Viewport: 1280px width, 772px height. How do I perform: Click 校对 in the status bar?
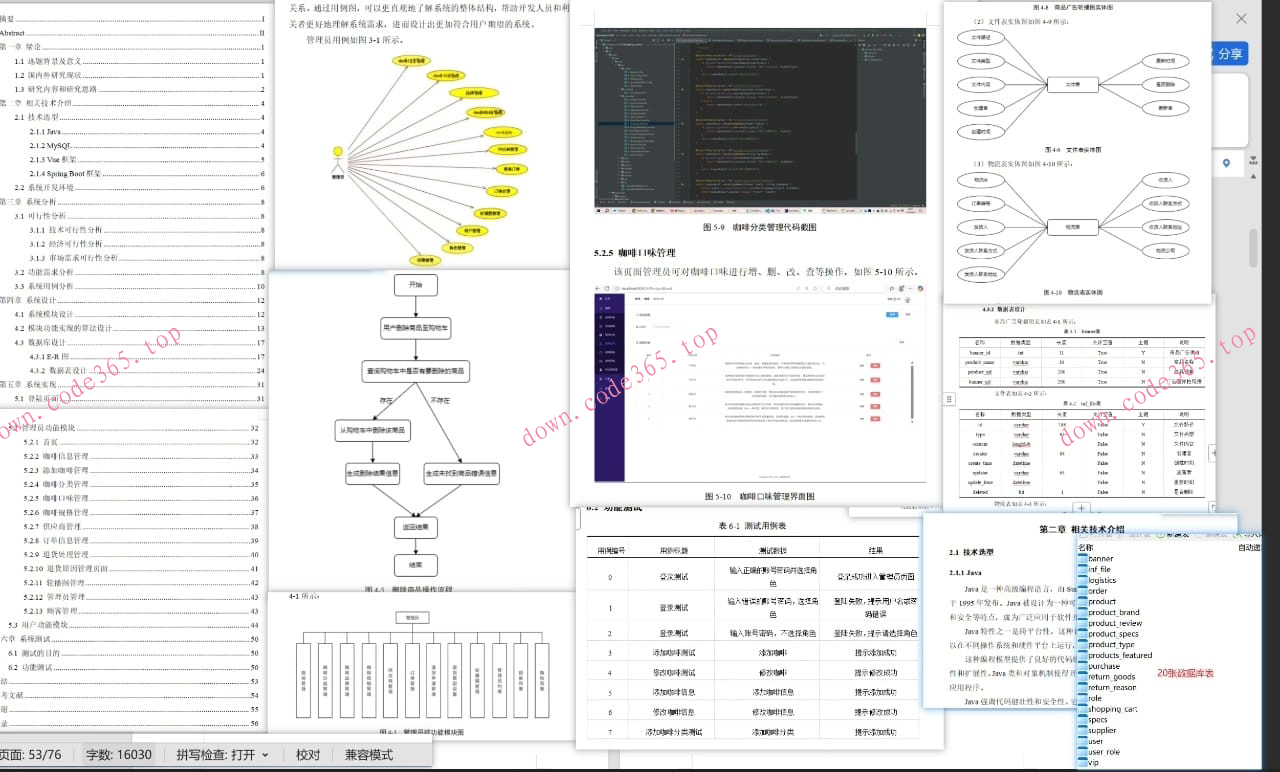(x=308, y=755)
